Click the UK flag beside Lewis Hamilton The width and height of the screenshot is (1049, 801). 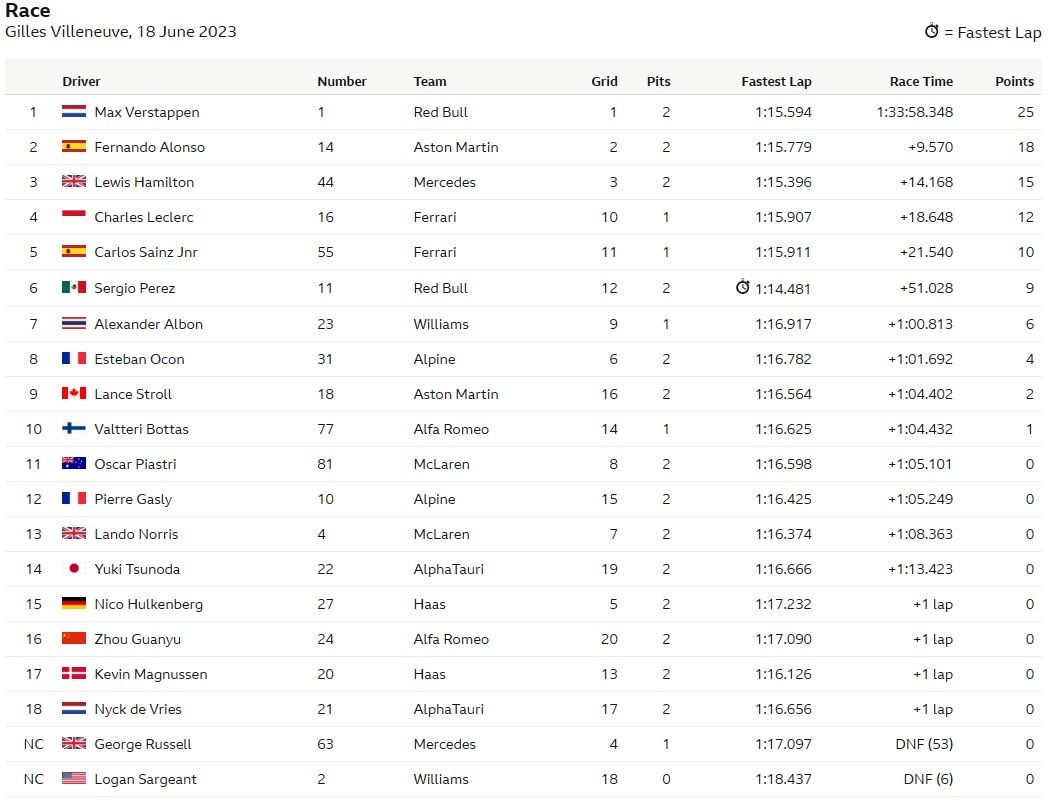[x=74, y=182]
